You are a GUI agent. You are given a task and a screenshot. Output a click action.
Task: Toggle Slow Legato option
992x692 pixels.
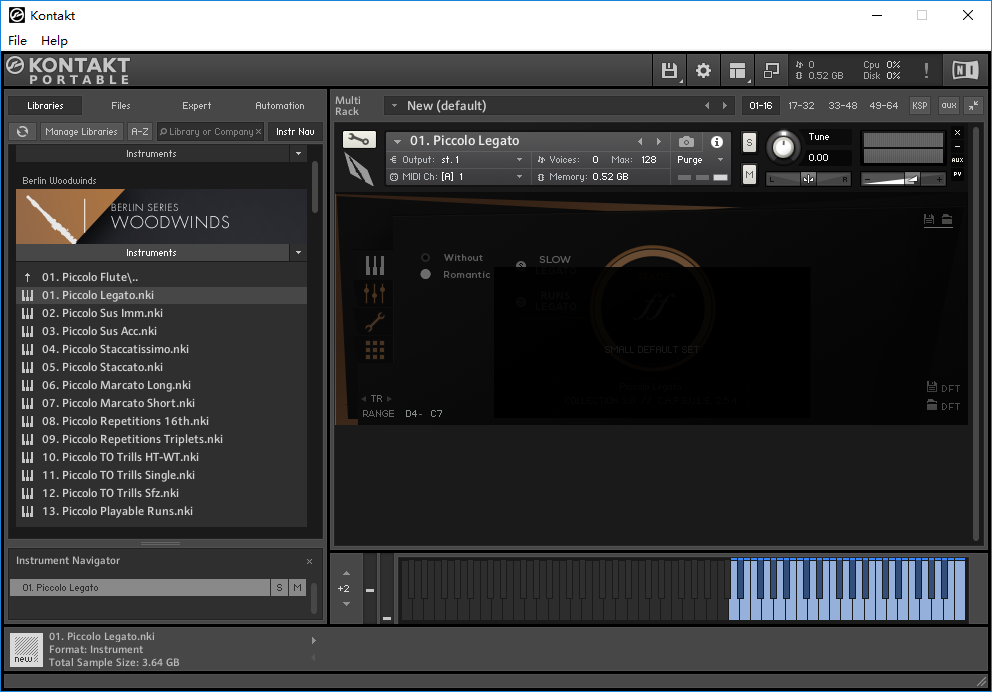point(521,265)
